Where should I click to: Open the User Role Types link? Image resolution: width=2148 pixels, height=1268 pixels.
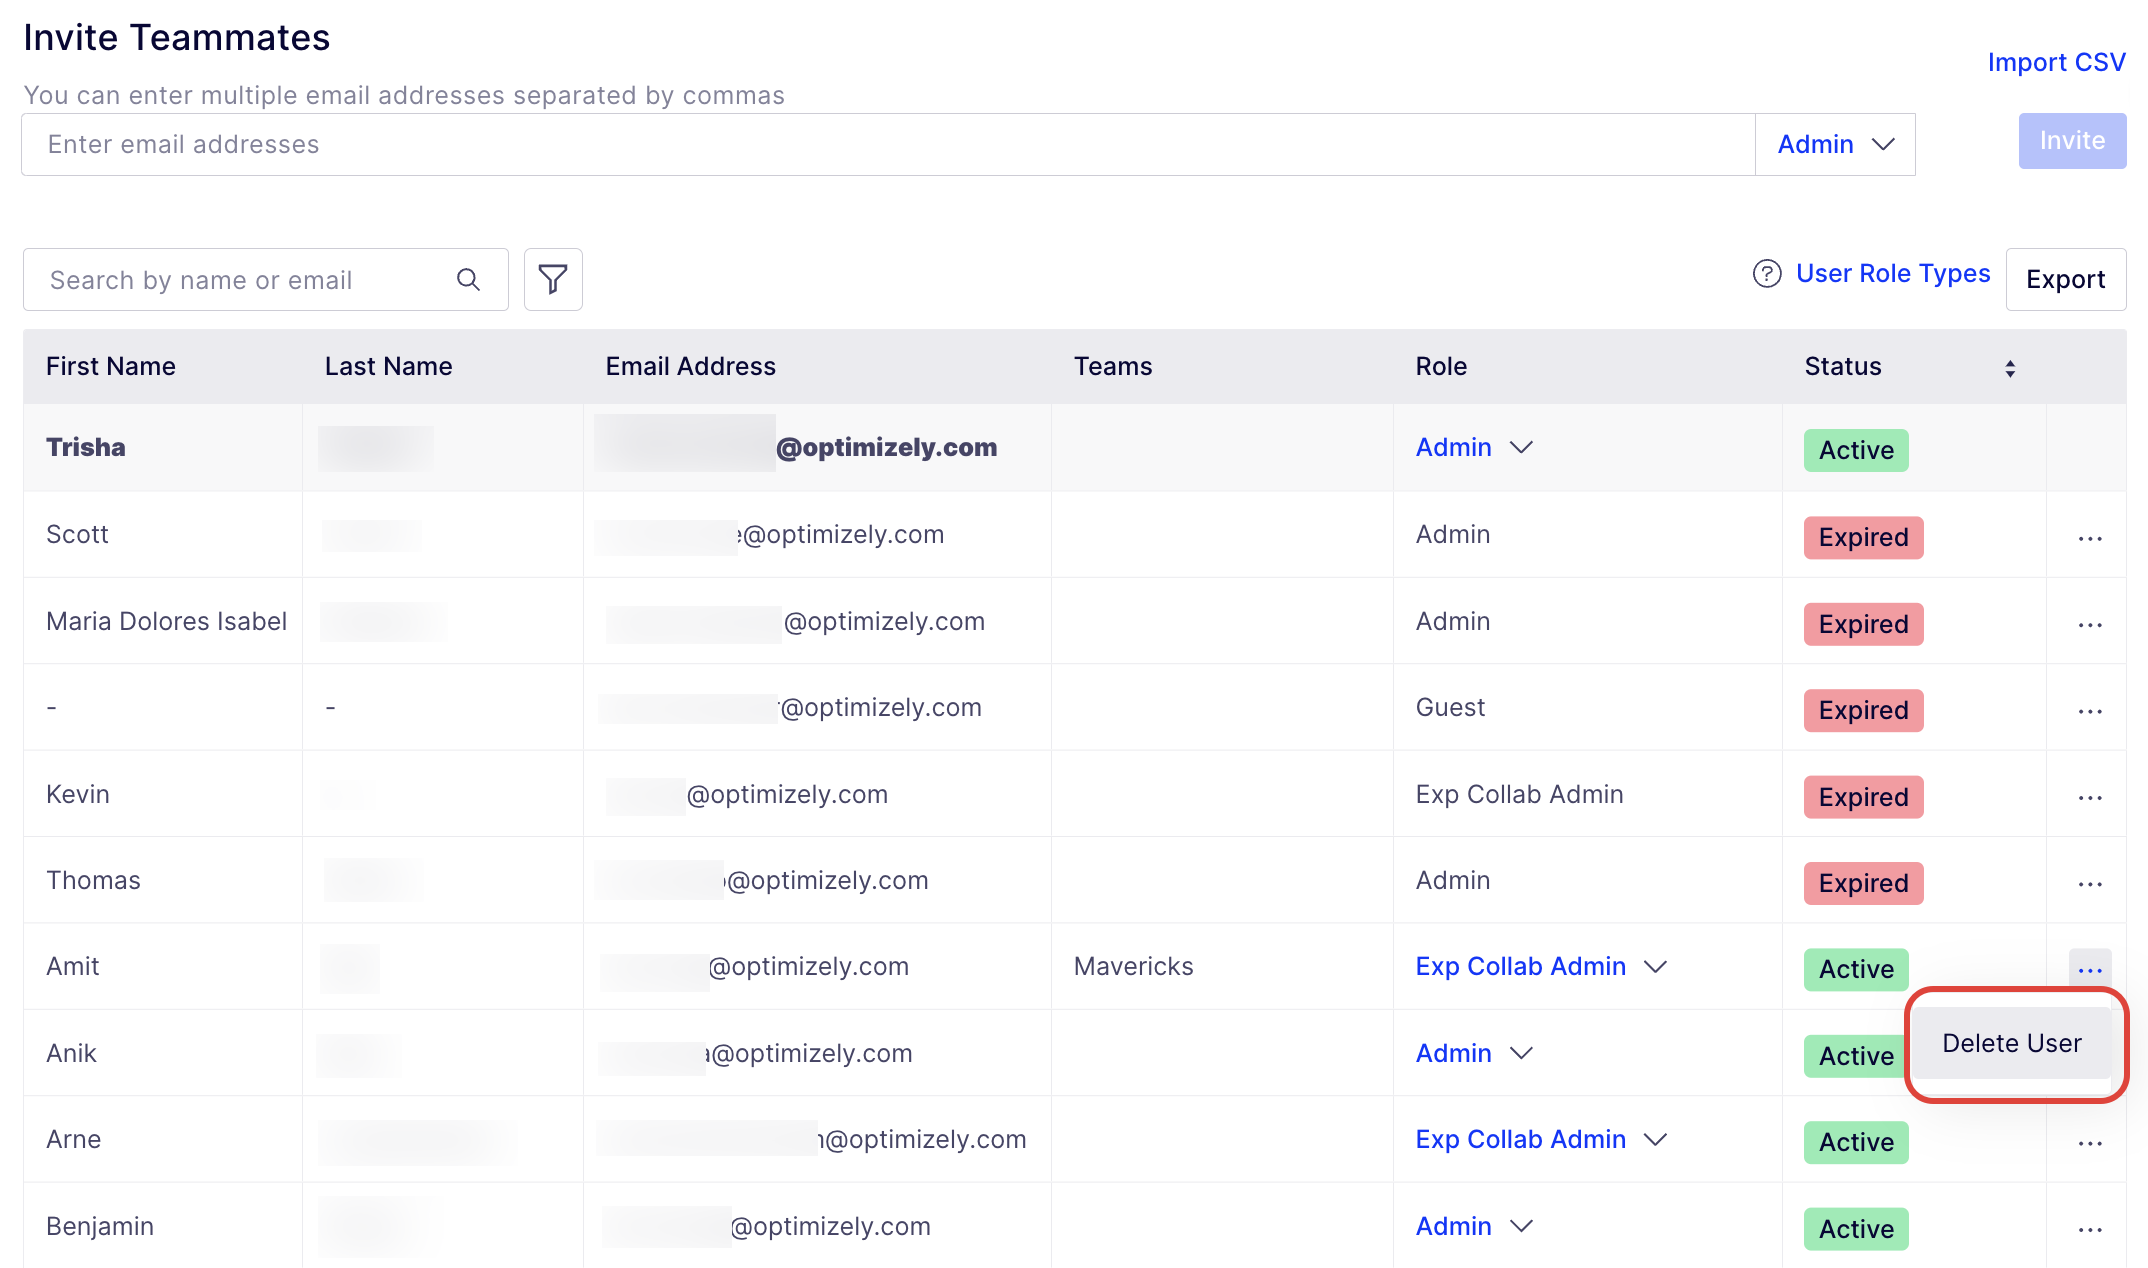click(1893, 273)
